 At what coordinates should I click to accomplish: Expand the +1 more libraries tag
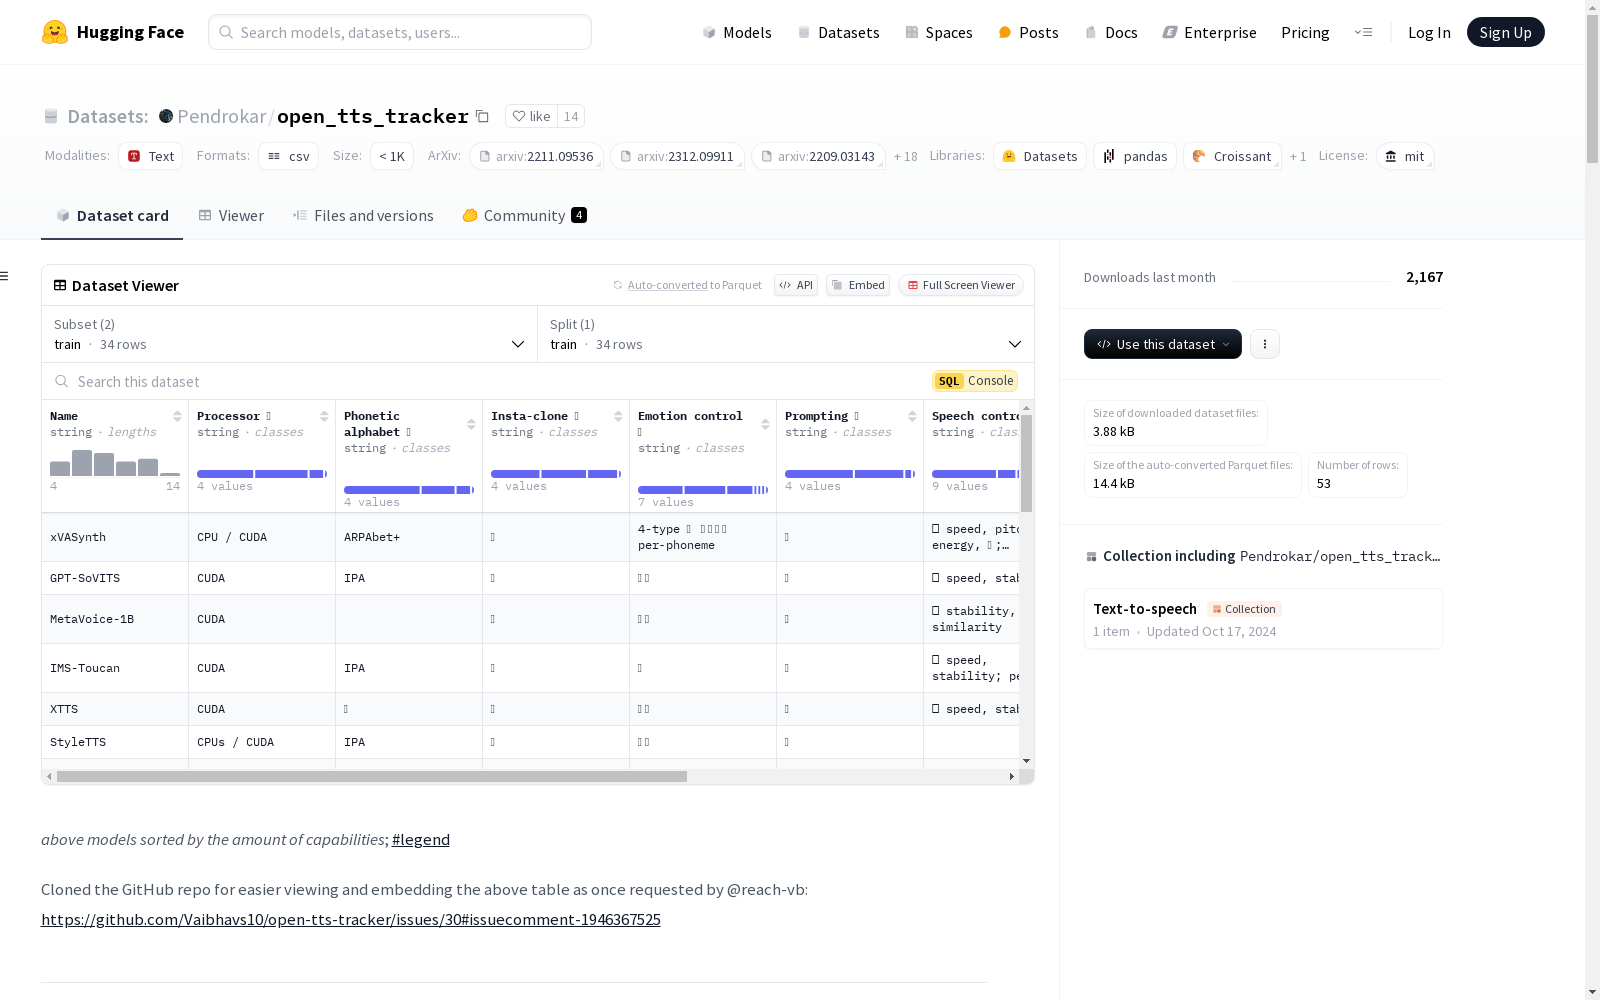(x=1298, y=157)
